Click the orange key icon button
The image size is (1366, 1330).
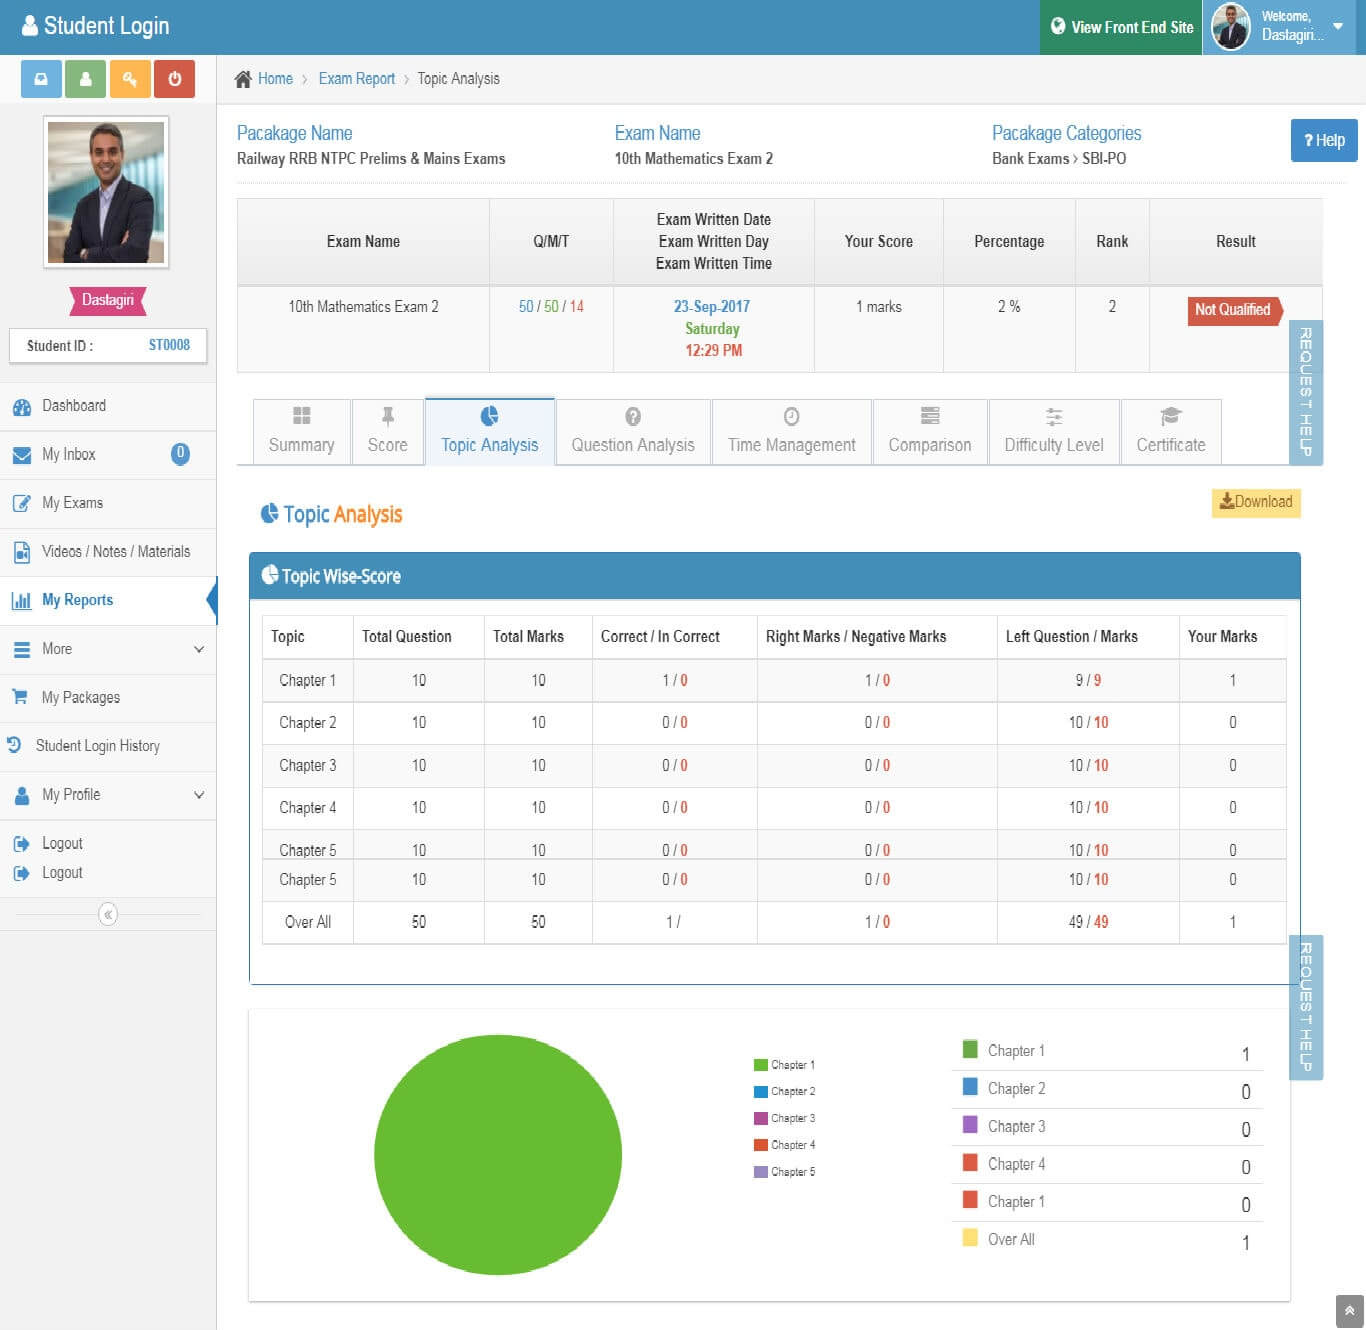pyautogui.click(x=130, y=79)
